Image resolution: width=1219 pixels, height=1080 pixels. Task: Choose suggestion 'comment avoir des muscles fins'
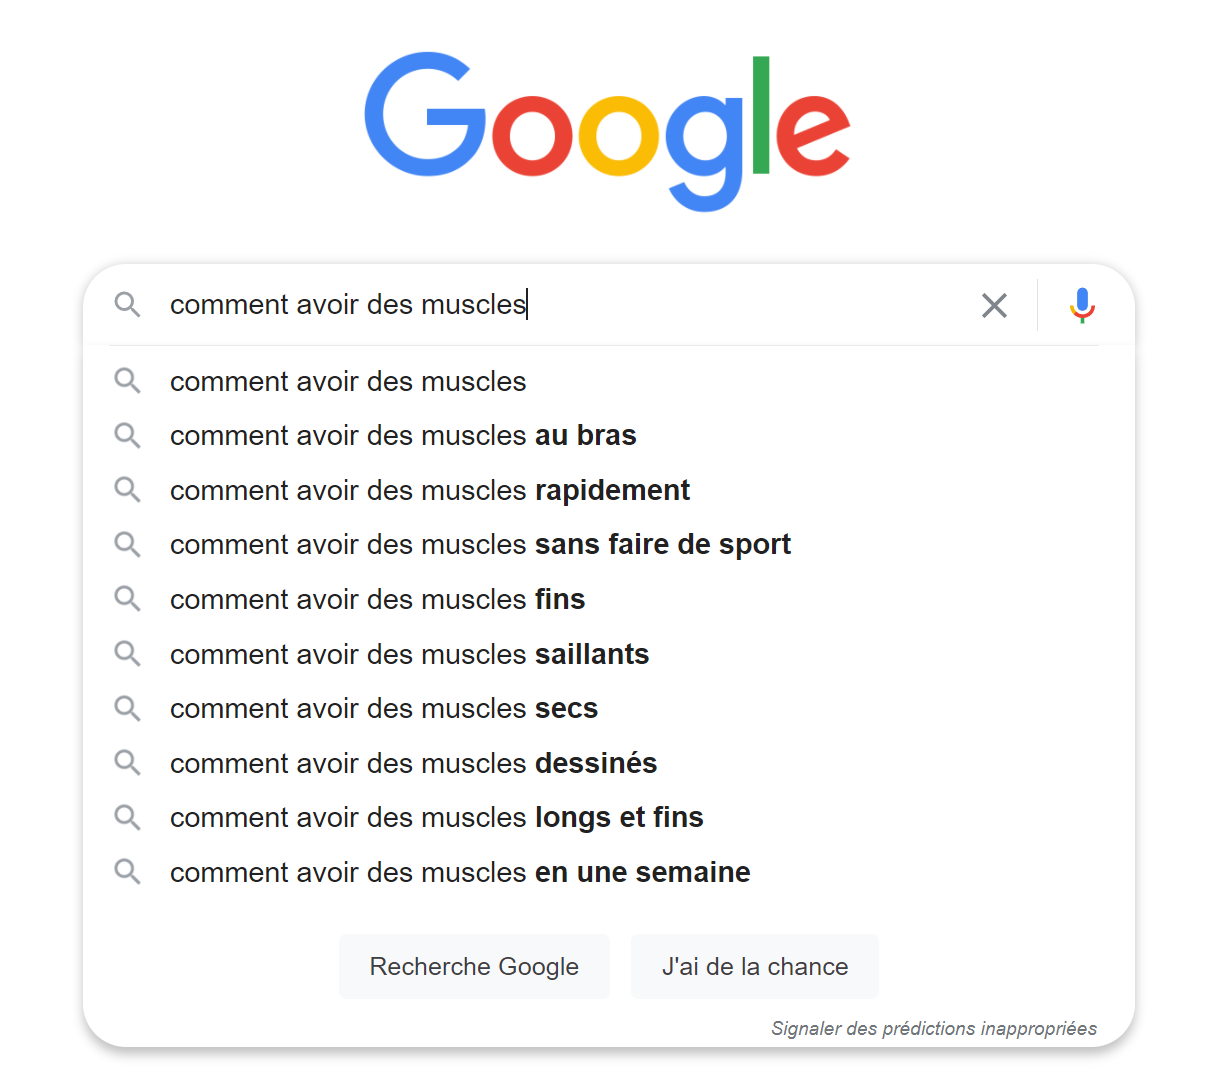[377, 599]
